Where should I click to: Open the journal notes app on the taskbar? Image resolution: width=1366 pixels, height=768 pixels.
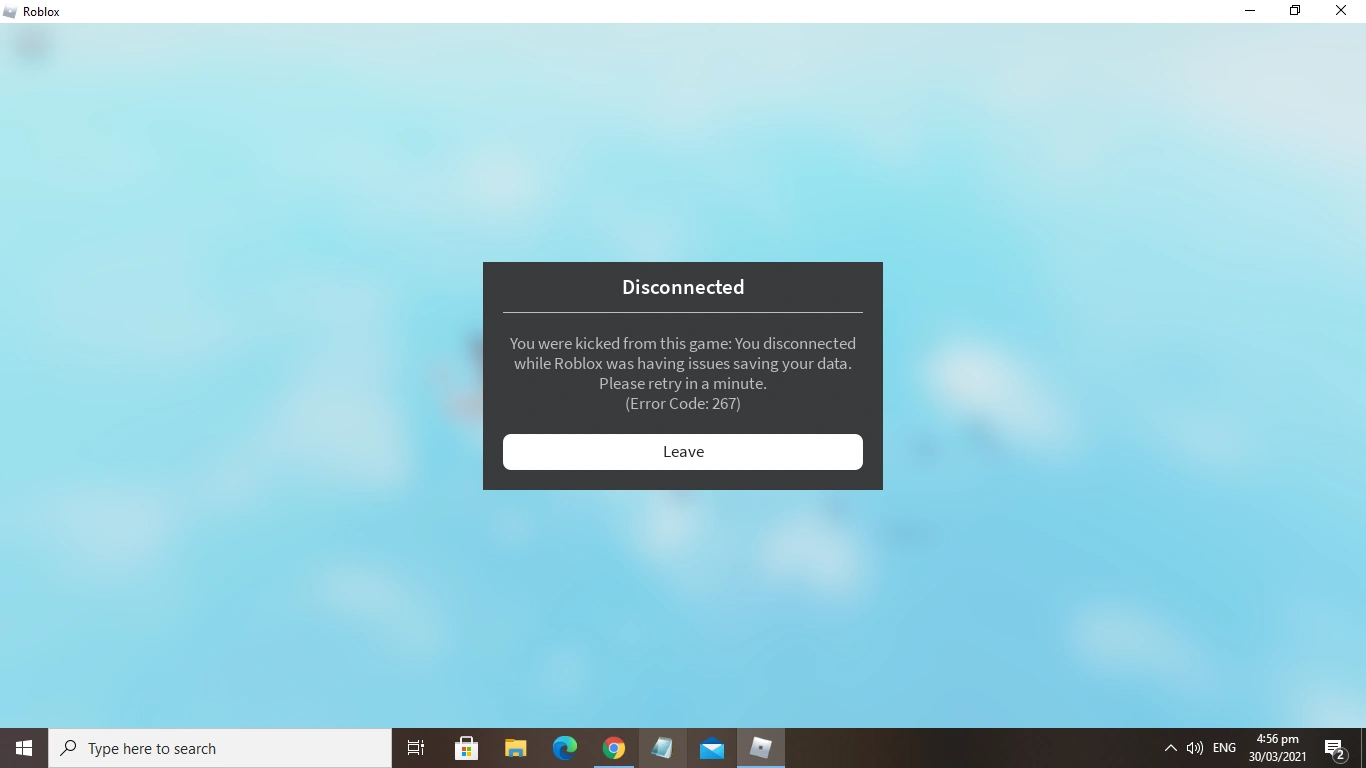pos(662,747)
